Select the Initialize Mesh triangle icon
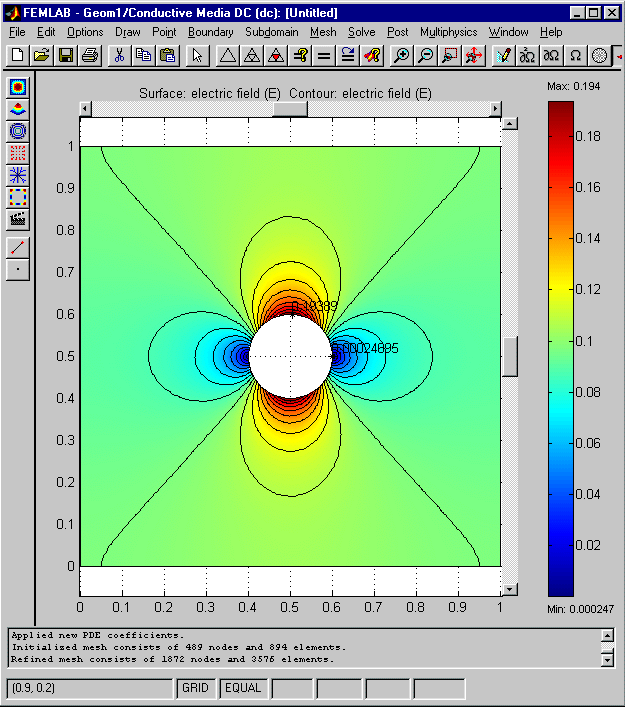Image resolution: width=625 pixels, height=707 pixels. (228, 56)
